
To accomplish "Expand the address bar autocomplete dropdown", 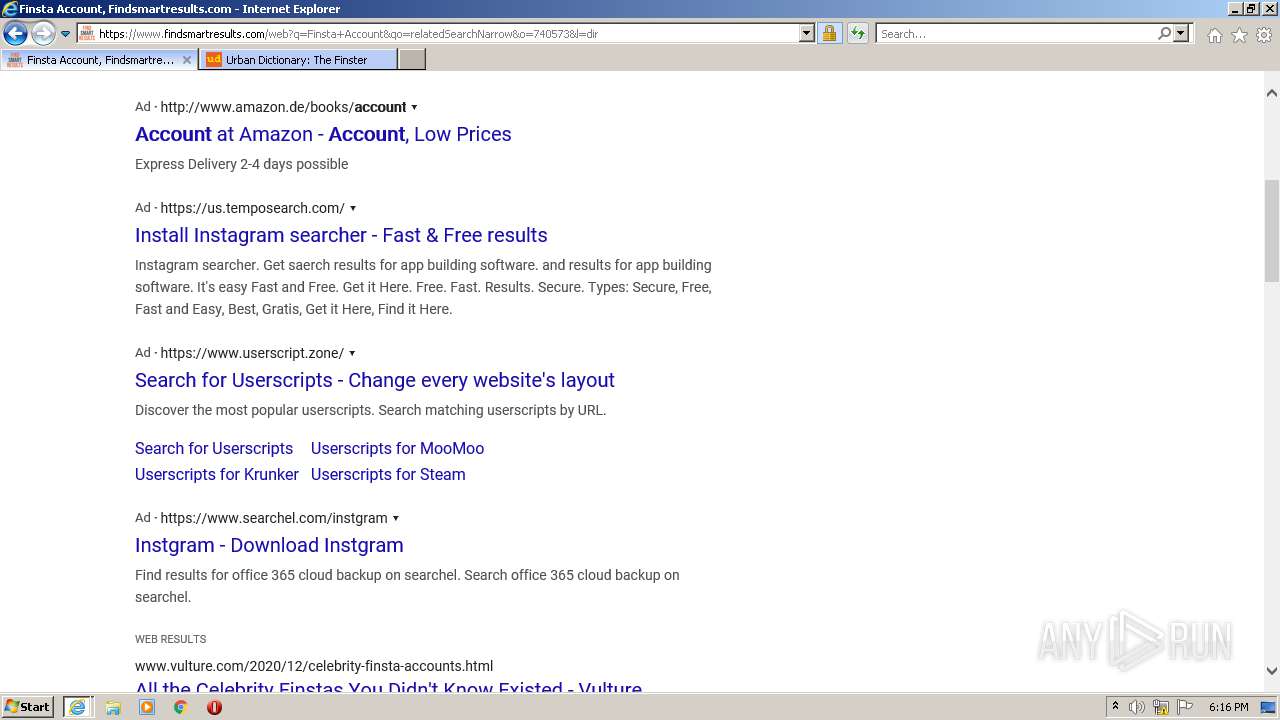I will tap(807, 34).
